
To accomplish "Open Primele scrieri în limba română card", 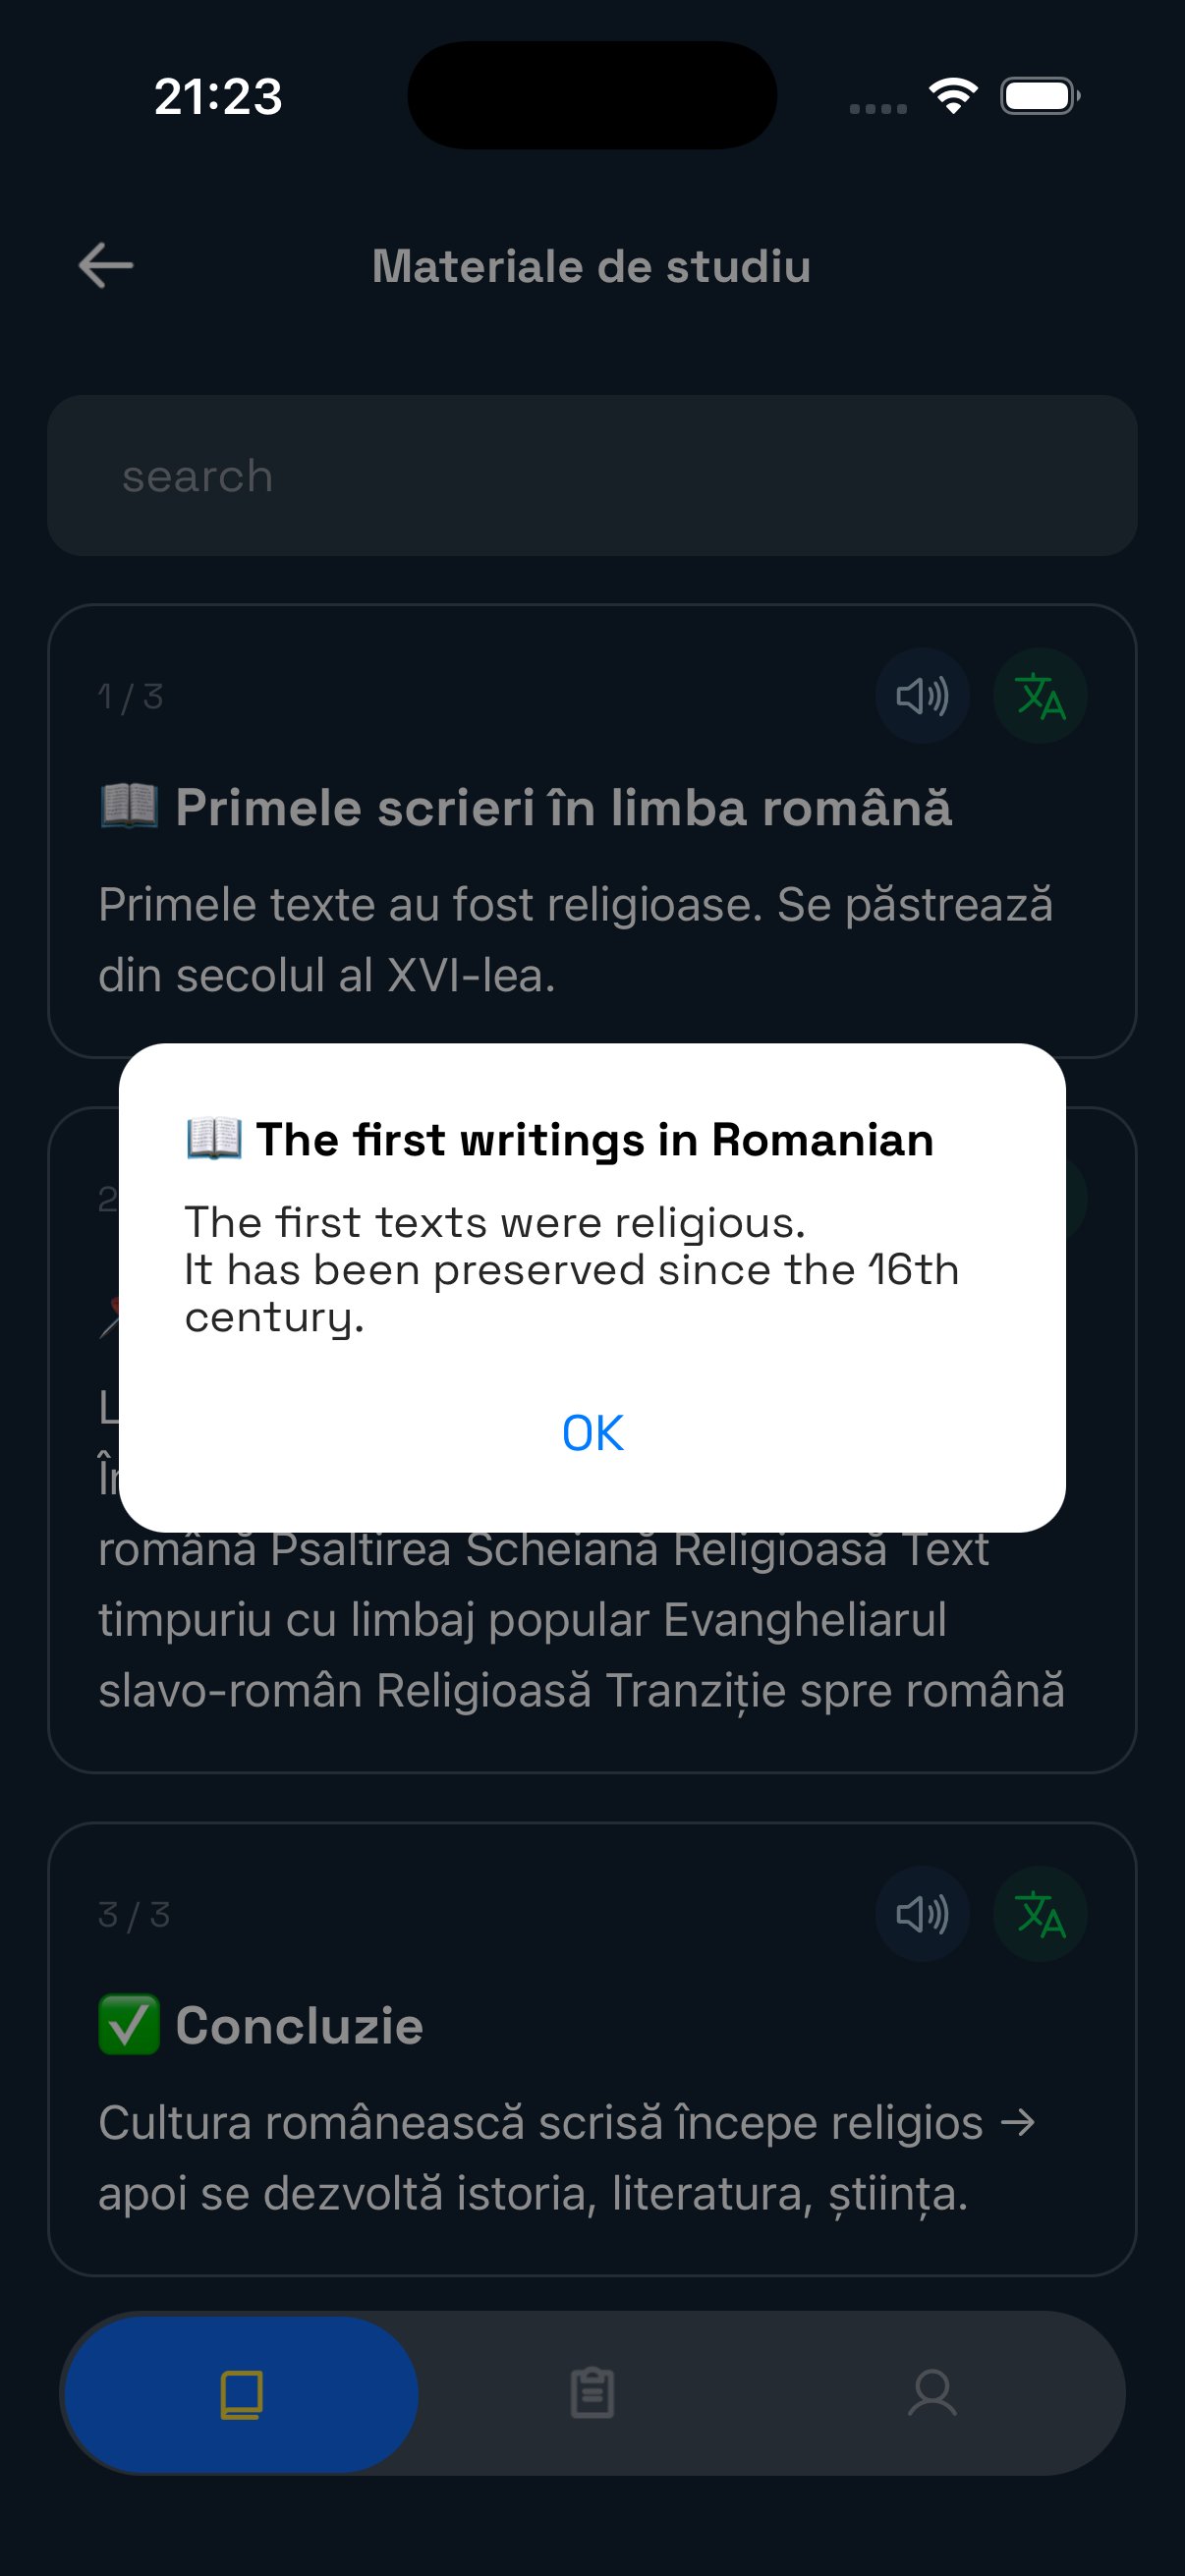I will click(592, 831).
